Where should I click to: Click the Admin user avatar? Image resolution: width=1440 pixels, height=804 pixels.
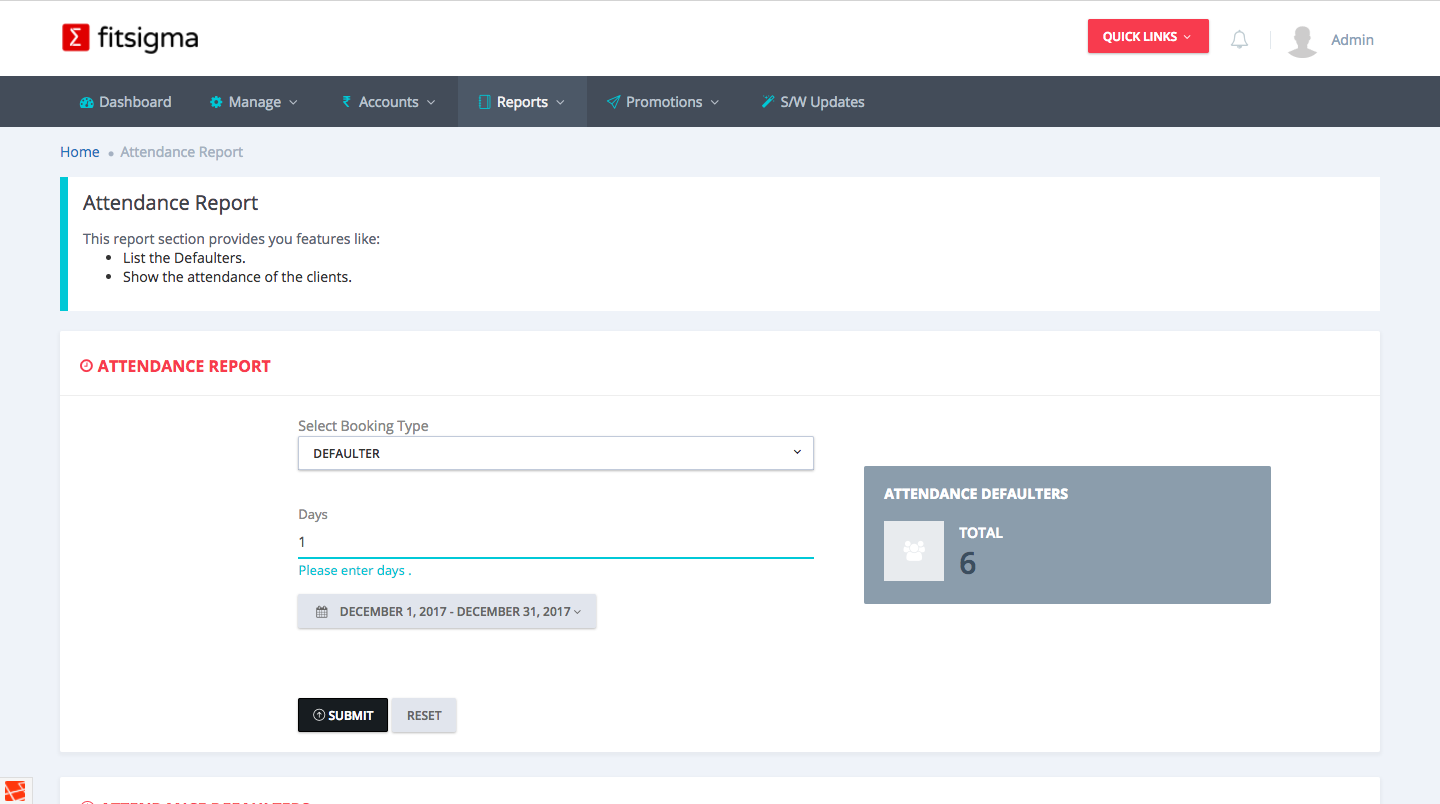click(1301, 40)
